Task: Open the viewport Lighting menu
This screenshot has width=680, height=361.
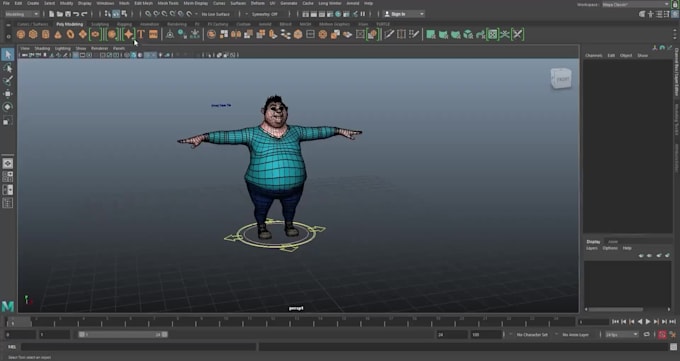Action: point(62,49)
